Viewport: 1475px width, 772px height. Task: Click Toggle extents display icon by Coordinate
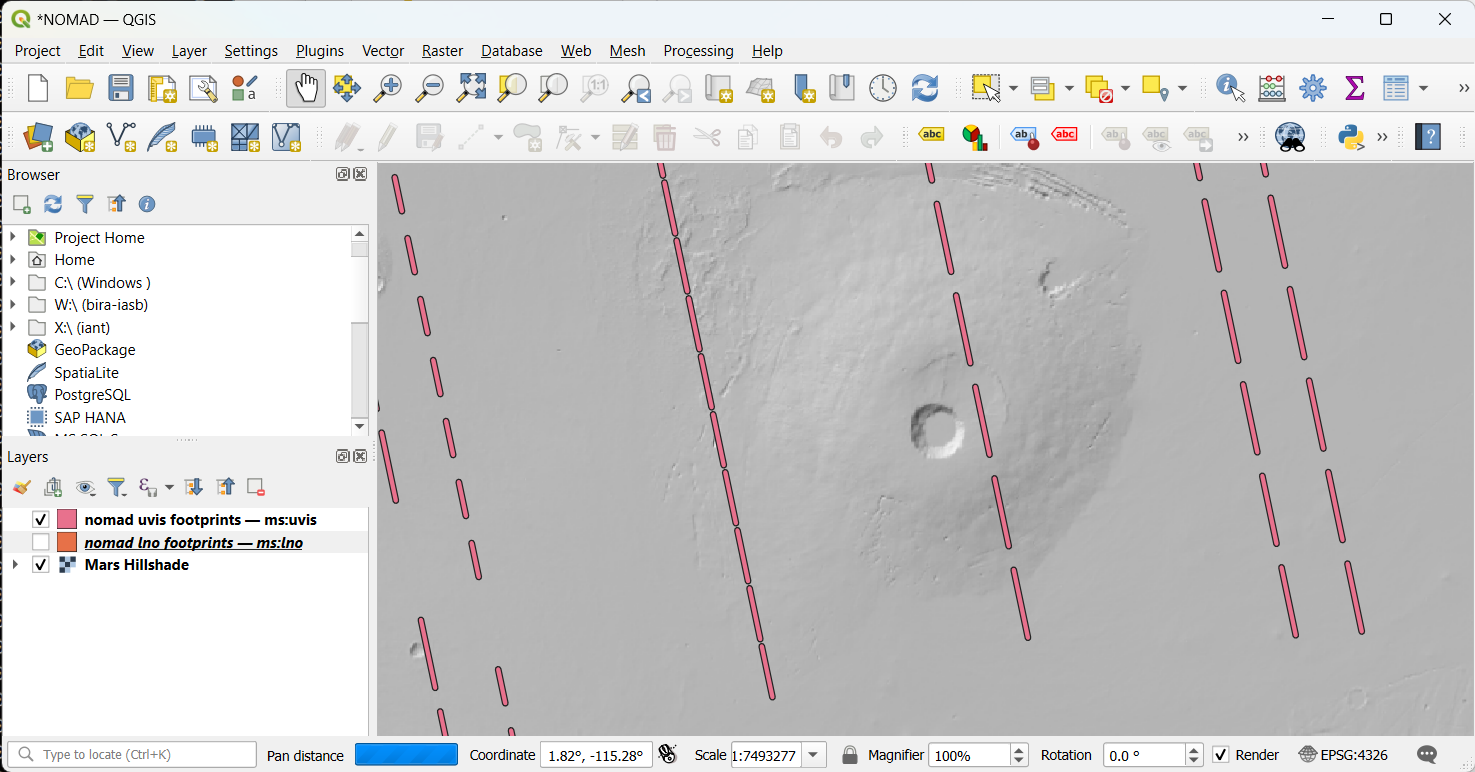(x=668, y=754)
